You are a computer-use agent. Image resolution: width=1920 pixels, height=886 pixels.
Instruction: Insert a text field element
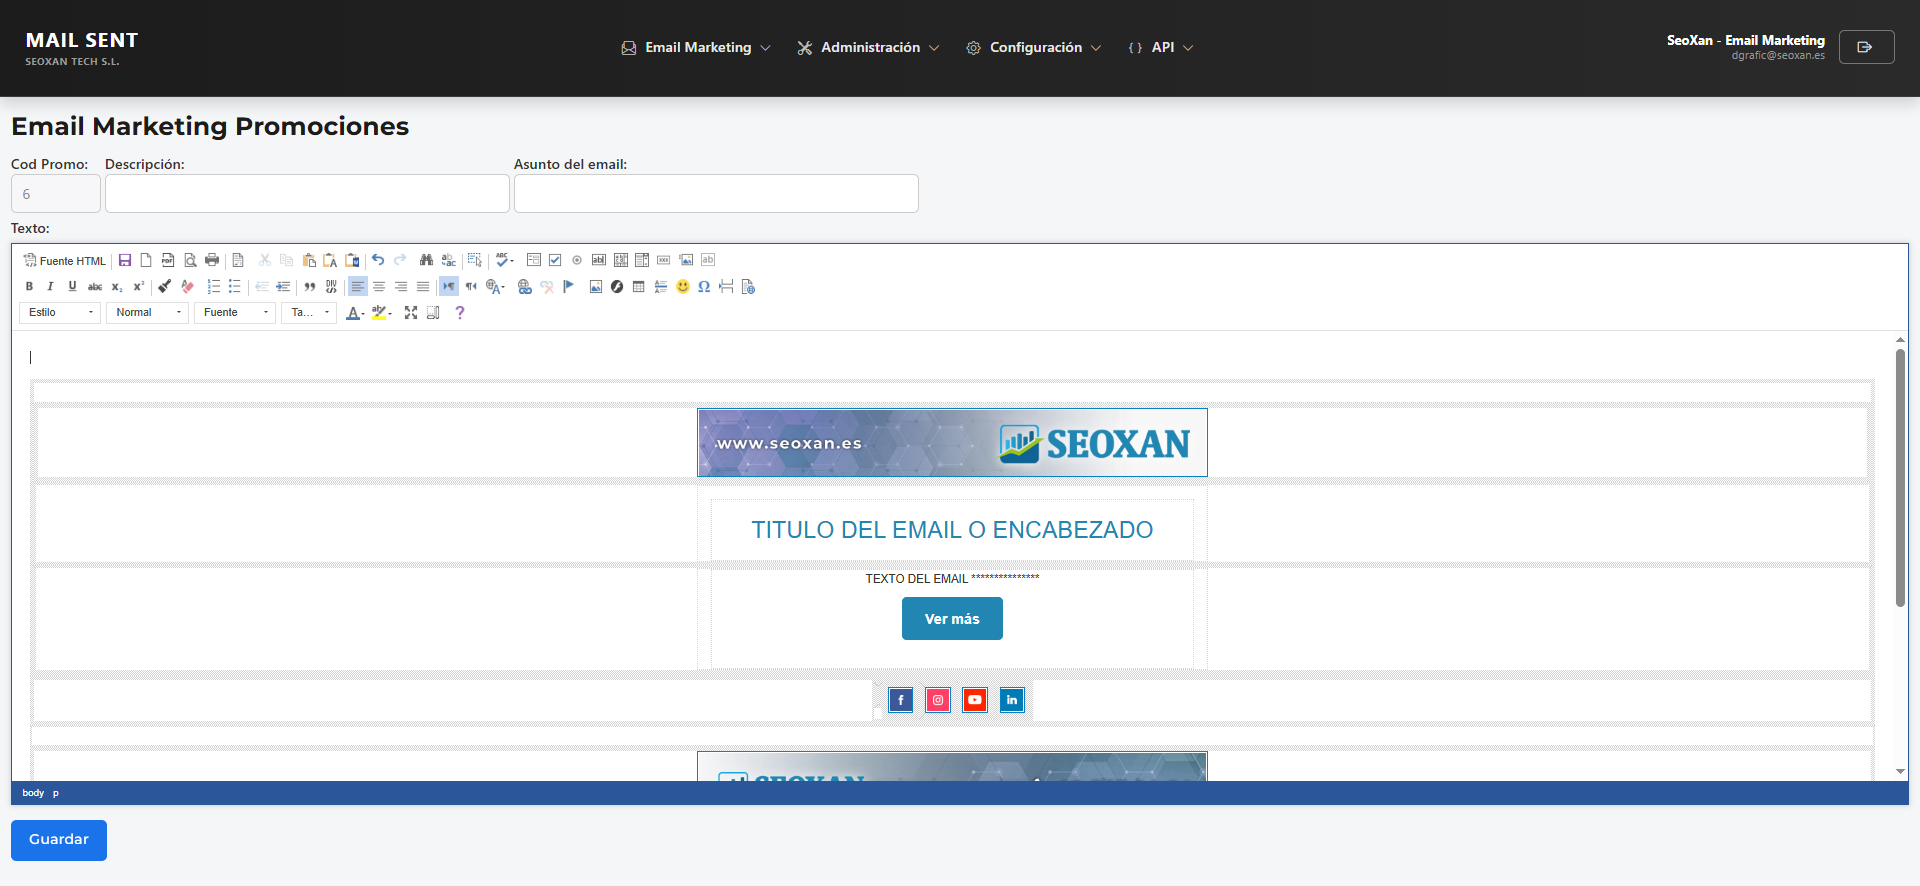click(599, 260)
